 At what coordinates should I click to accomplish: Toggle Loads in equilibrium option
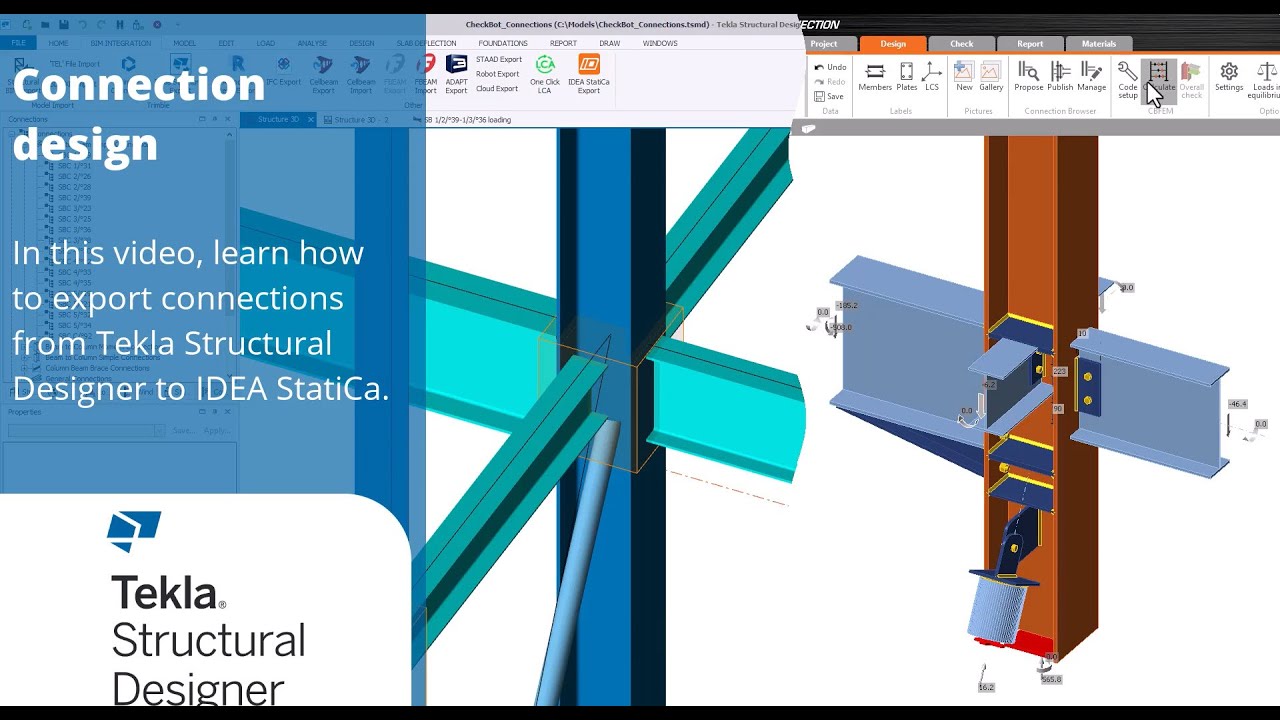click(1265, 80)
